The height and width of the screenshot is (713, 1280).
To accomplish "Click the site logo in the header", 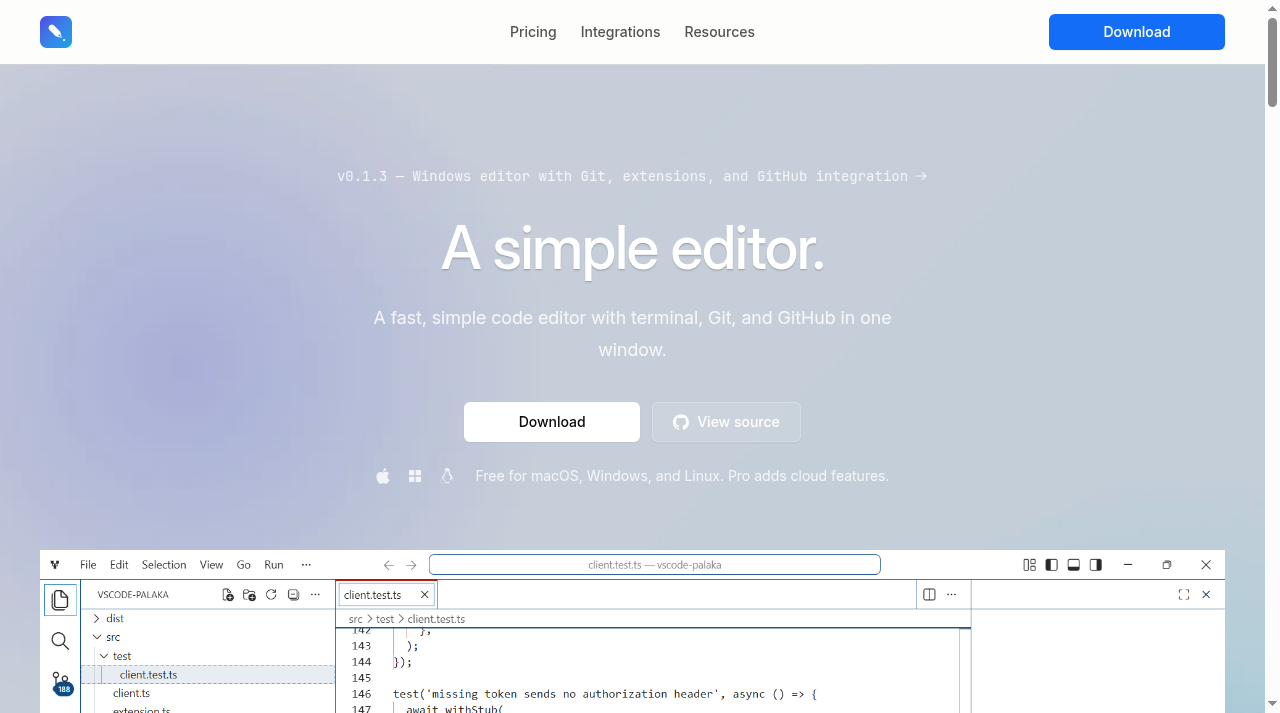I will (56, 32).
